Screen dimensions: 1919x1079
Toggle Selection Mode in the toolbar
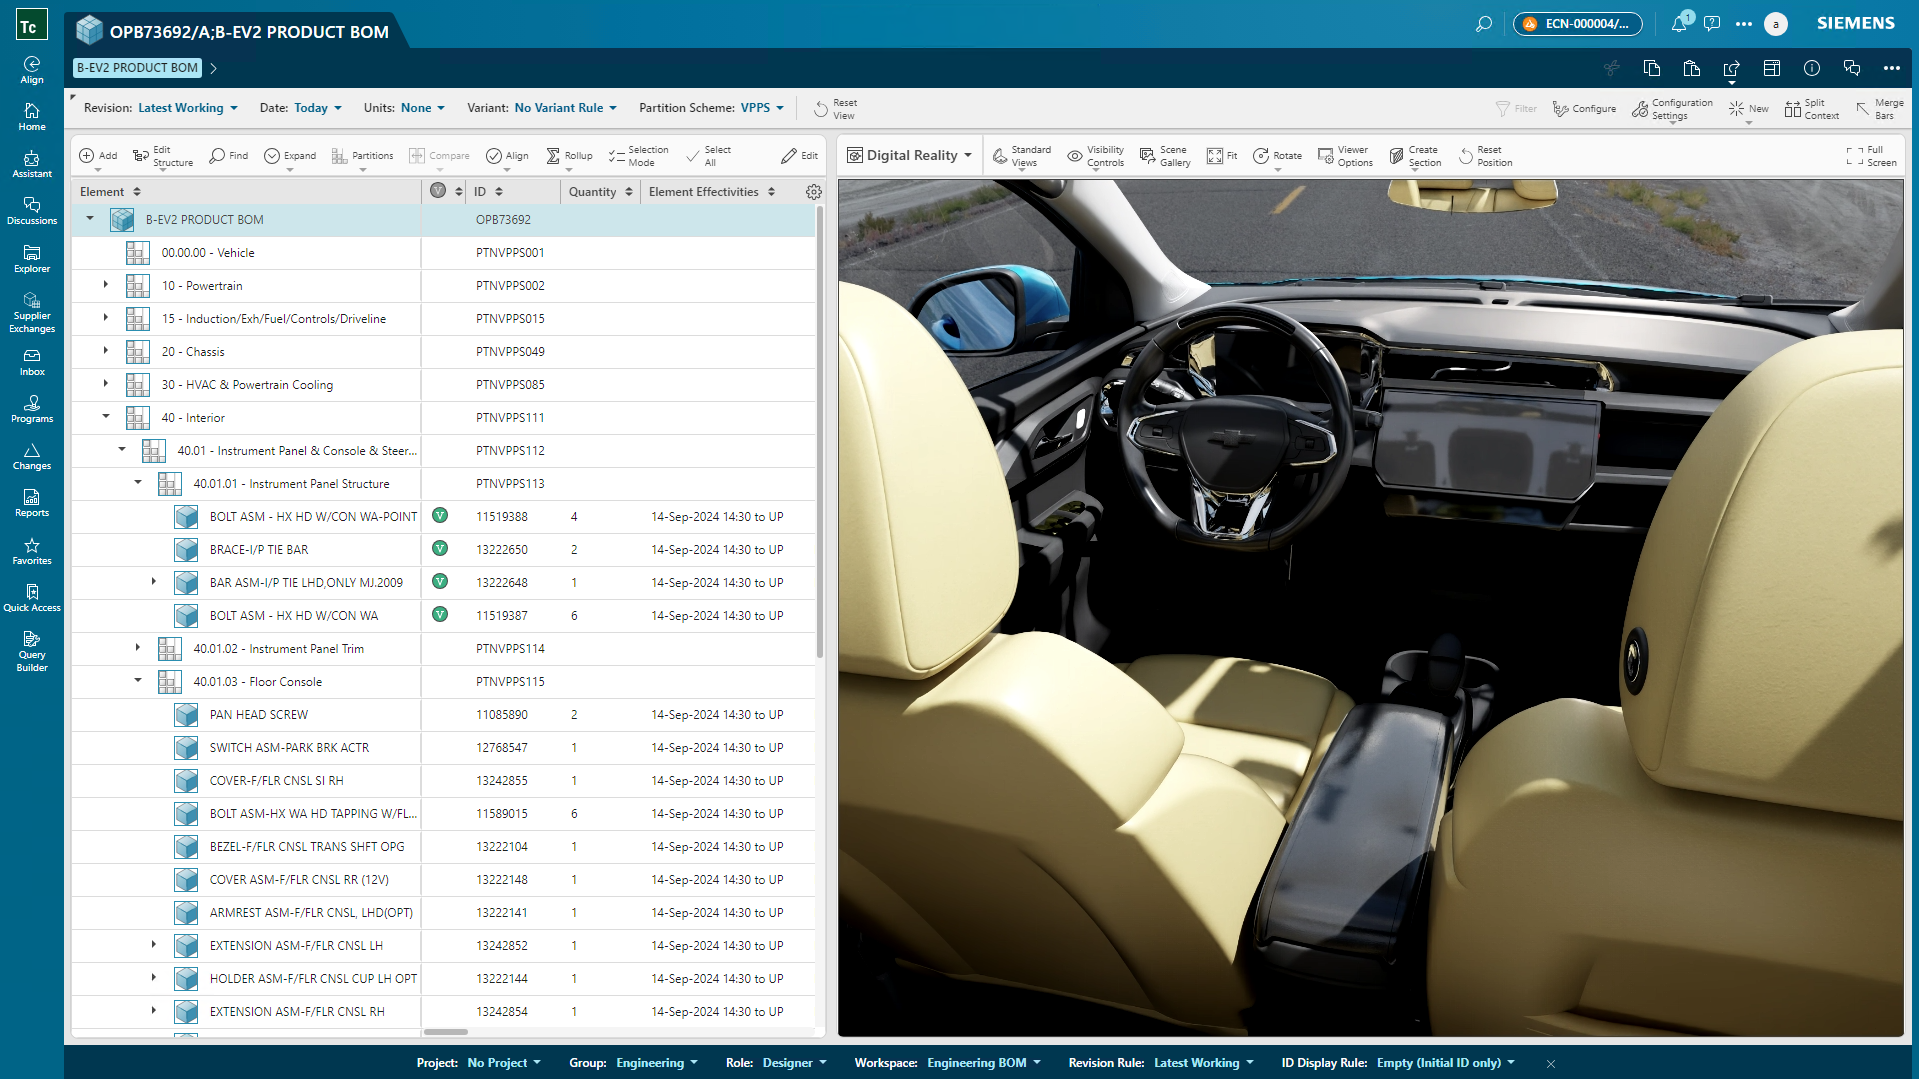pos(638,156)
